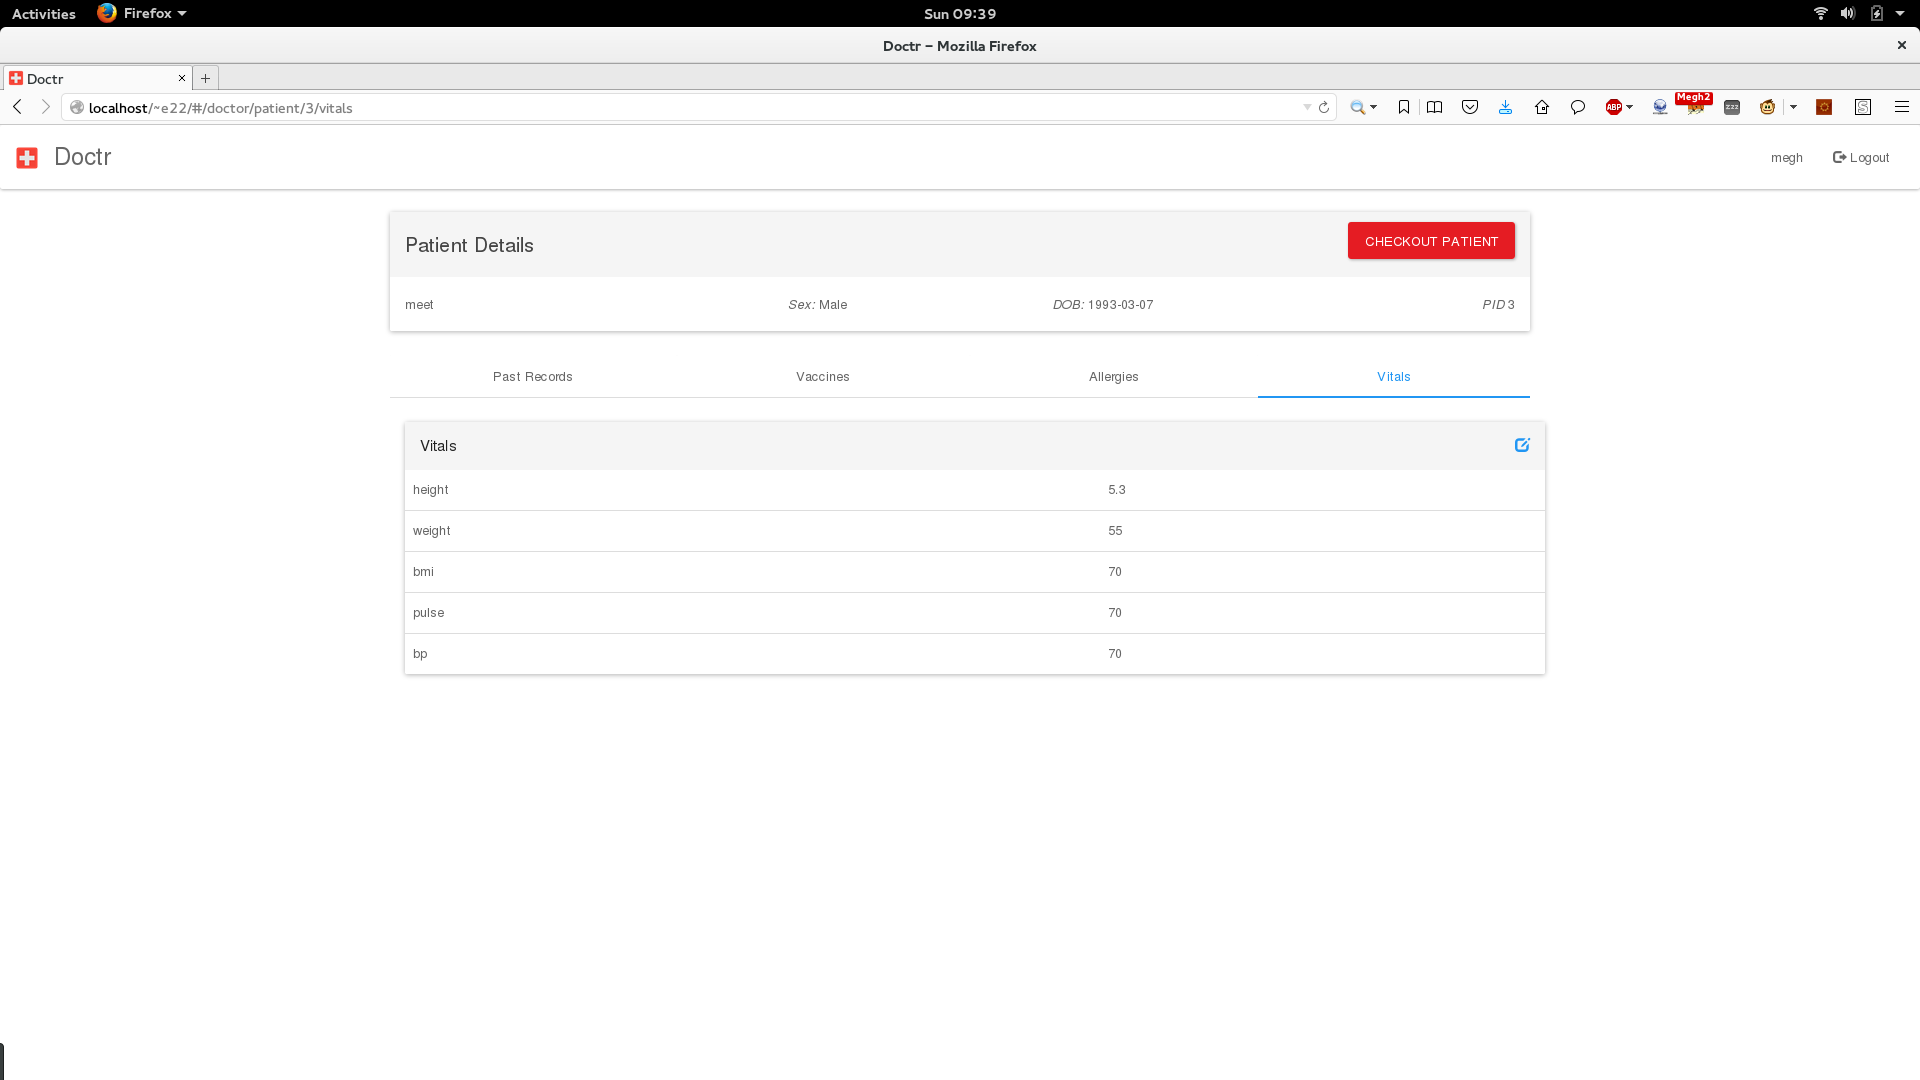This screenshot has height=1080, width=1920.
Task: Expand the search engine dropdown arrow
Action: pyautogui.click(x=1374, y=107)
